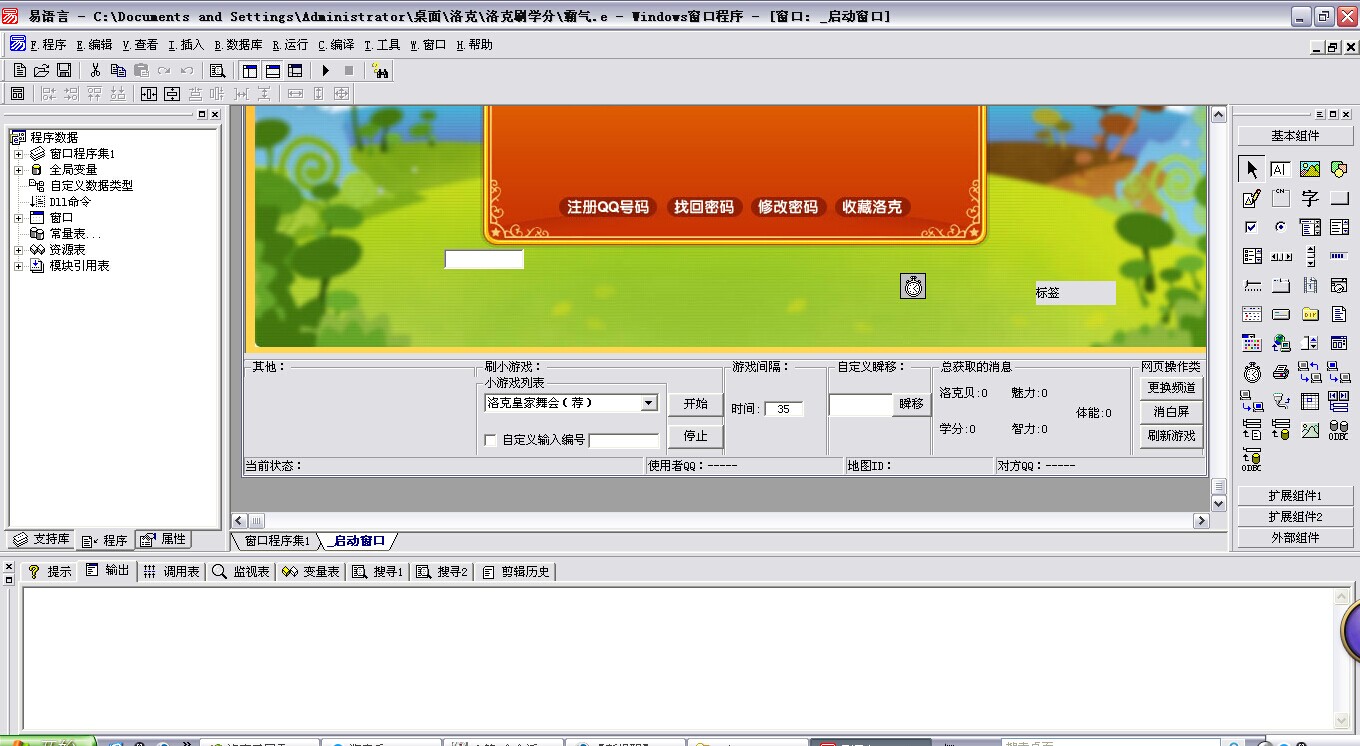The image size is (1360, 746).
Task: Select the 字 label component icon
Action: pos(1310,198)
